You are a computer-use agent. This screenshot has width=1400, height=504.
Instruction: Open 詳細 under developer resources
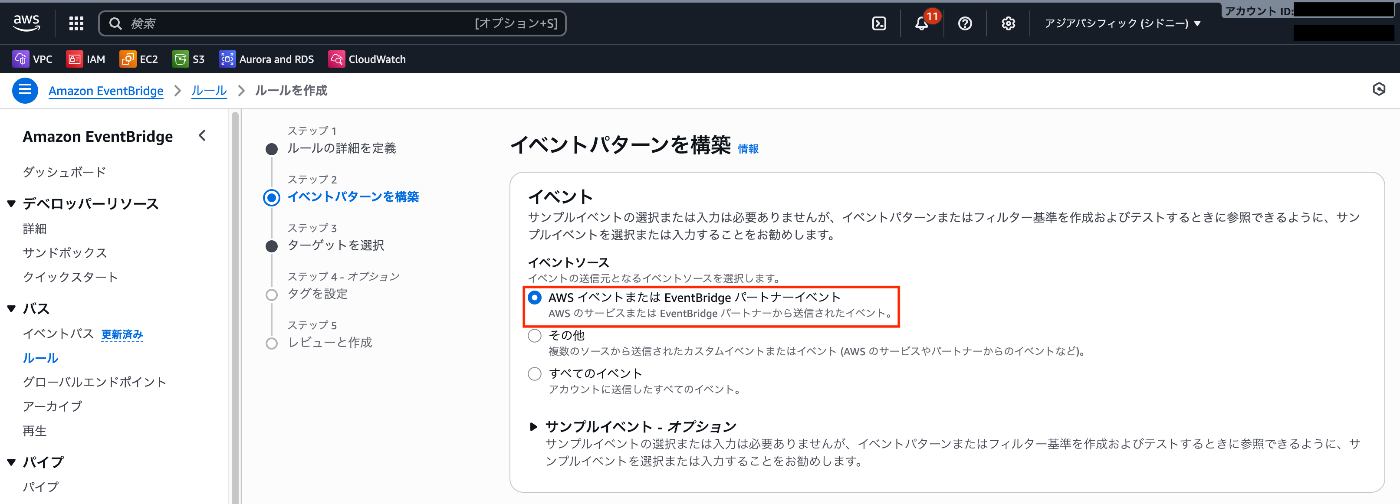[x=35, y=228]
